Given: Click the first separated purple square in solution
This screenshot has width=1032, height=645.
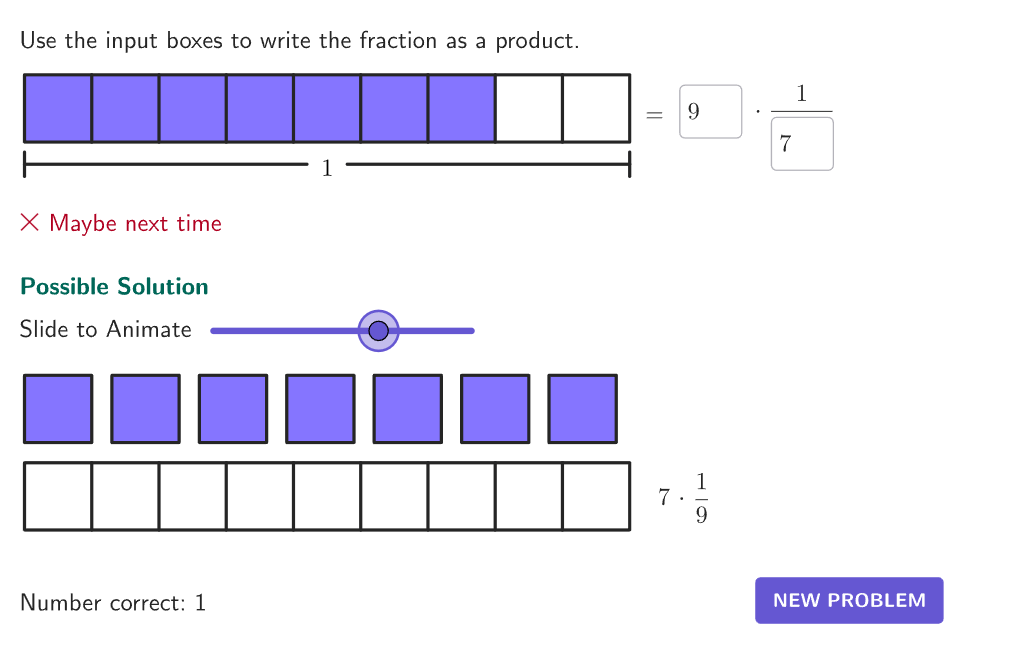Looking at the screenshot, I should click(58, 409).
